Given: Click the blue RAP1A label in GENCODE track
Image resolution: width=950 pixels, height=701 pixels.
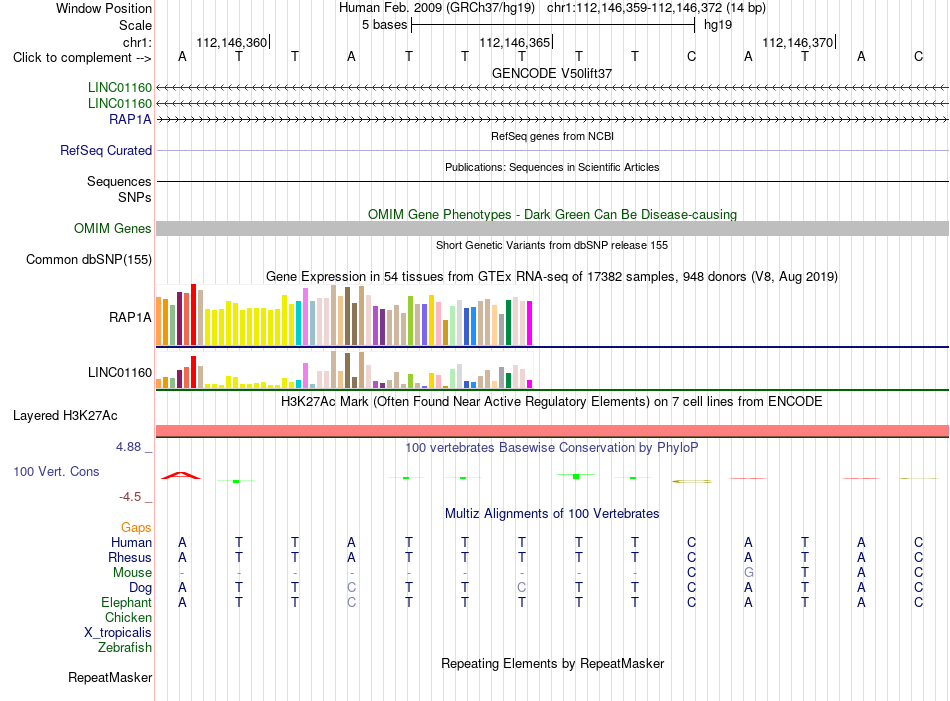Looking at the screenshot, I should (130, 119).
